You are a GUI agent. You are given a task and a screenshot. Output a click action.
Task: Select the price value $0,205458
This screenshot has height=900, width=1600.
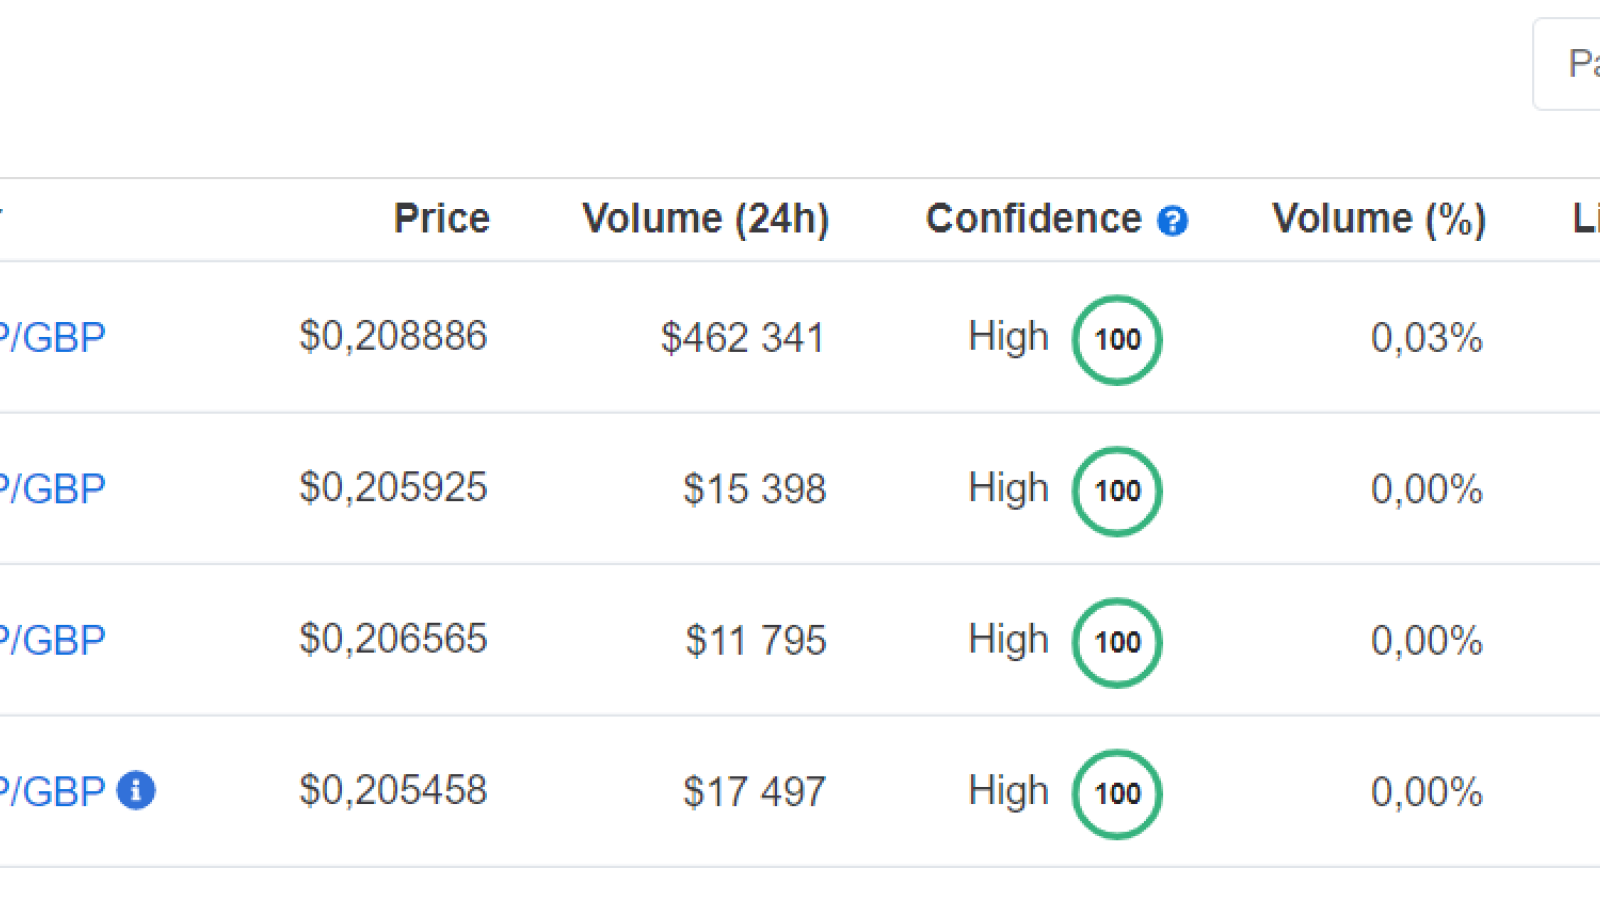tap(393, 790)
